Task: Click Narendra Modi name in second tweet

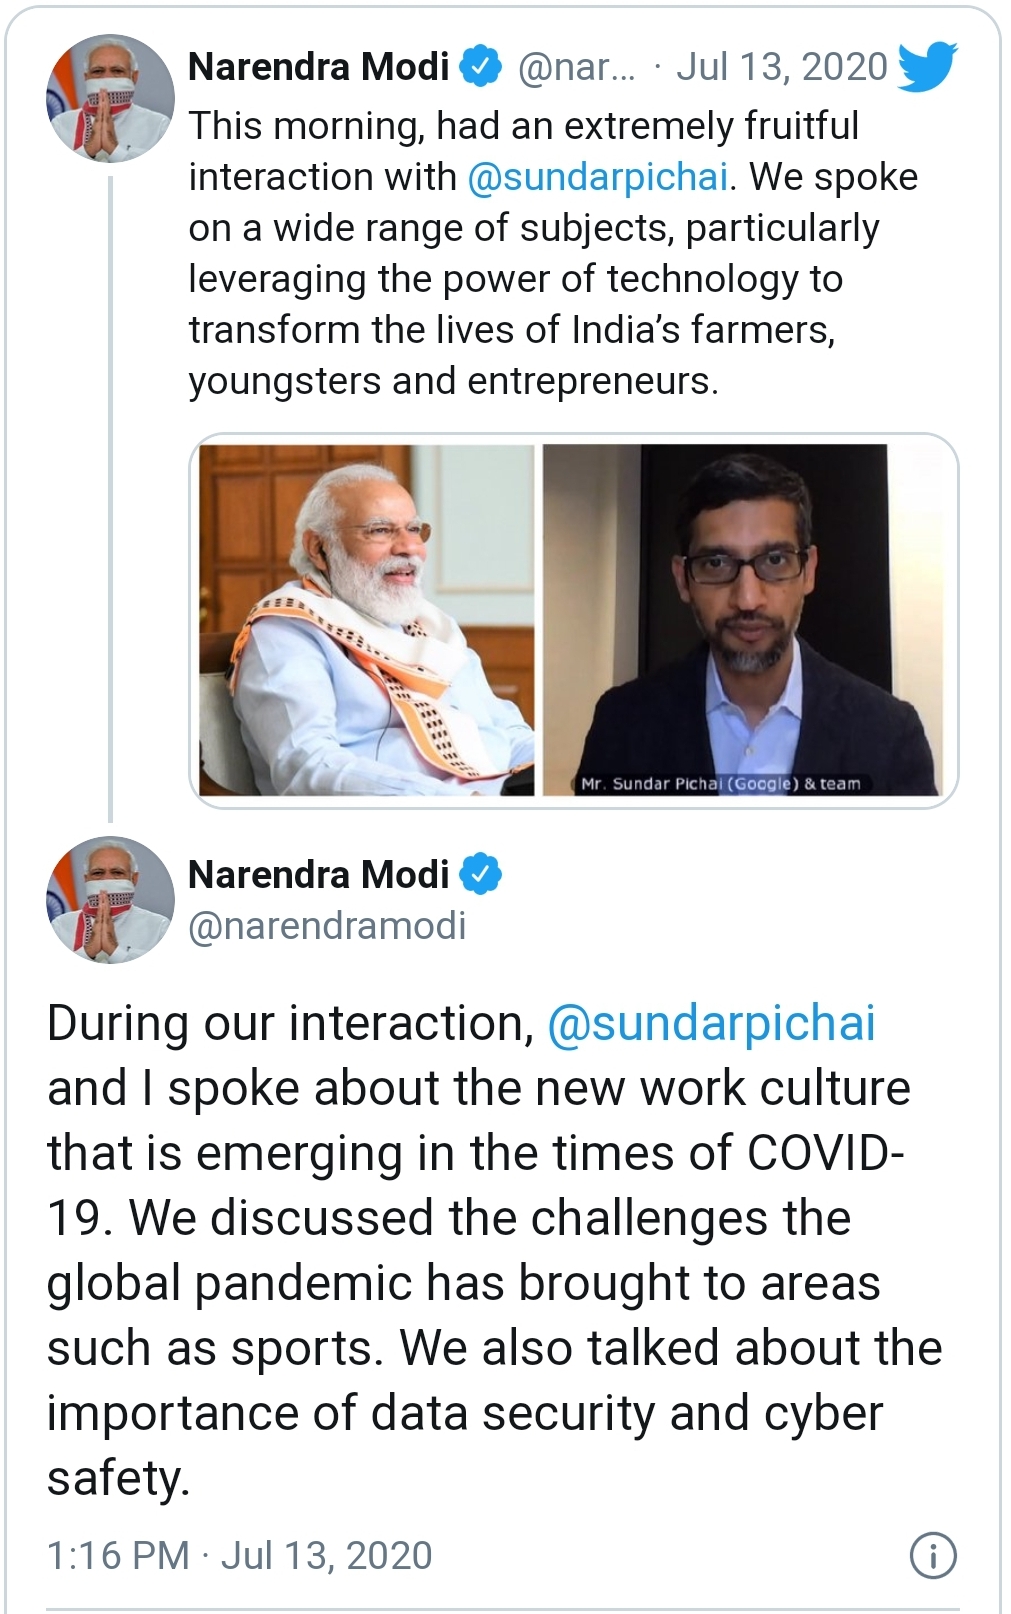Action: click(318, 875)
